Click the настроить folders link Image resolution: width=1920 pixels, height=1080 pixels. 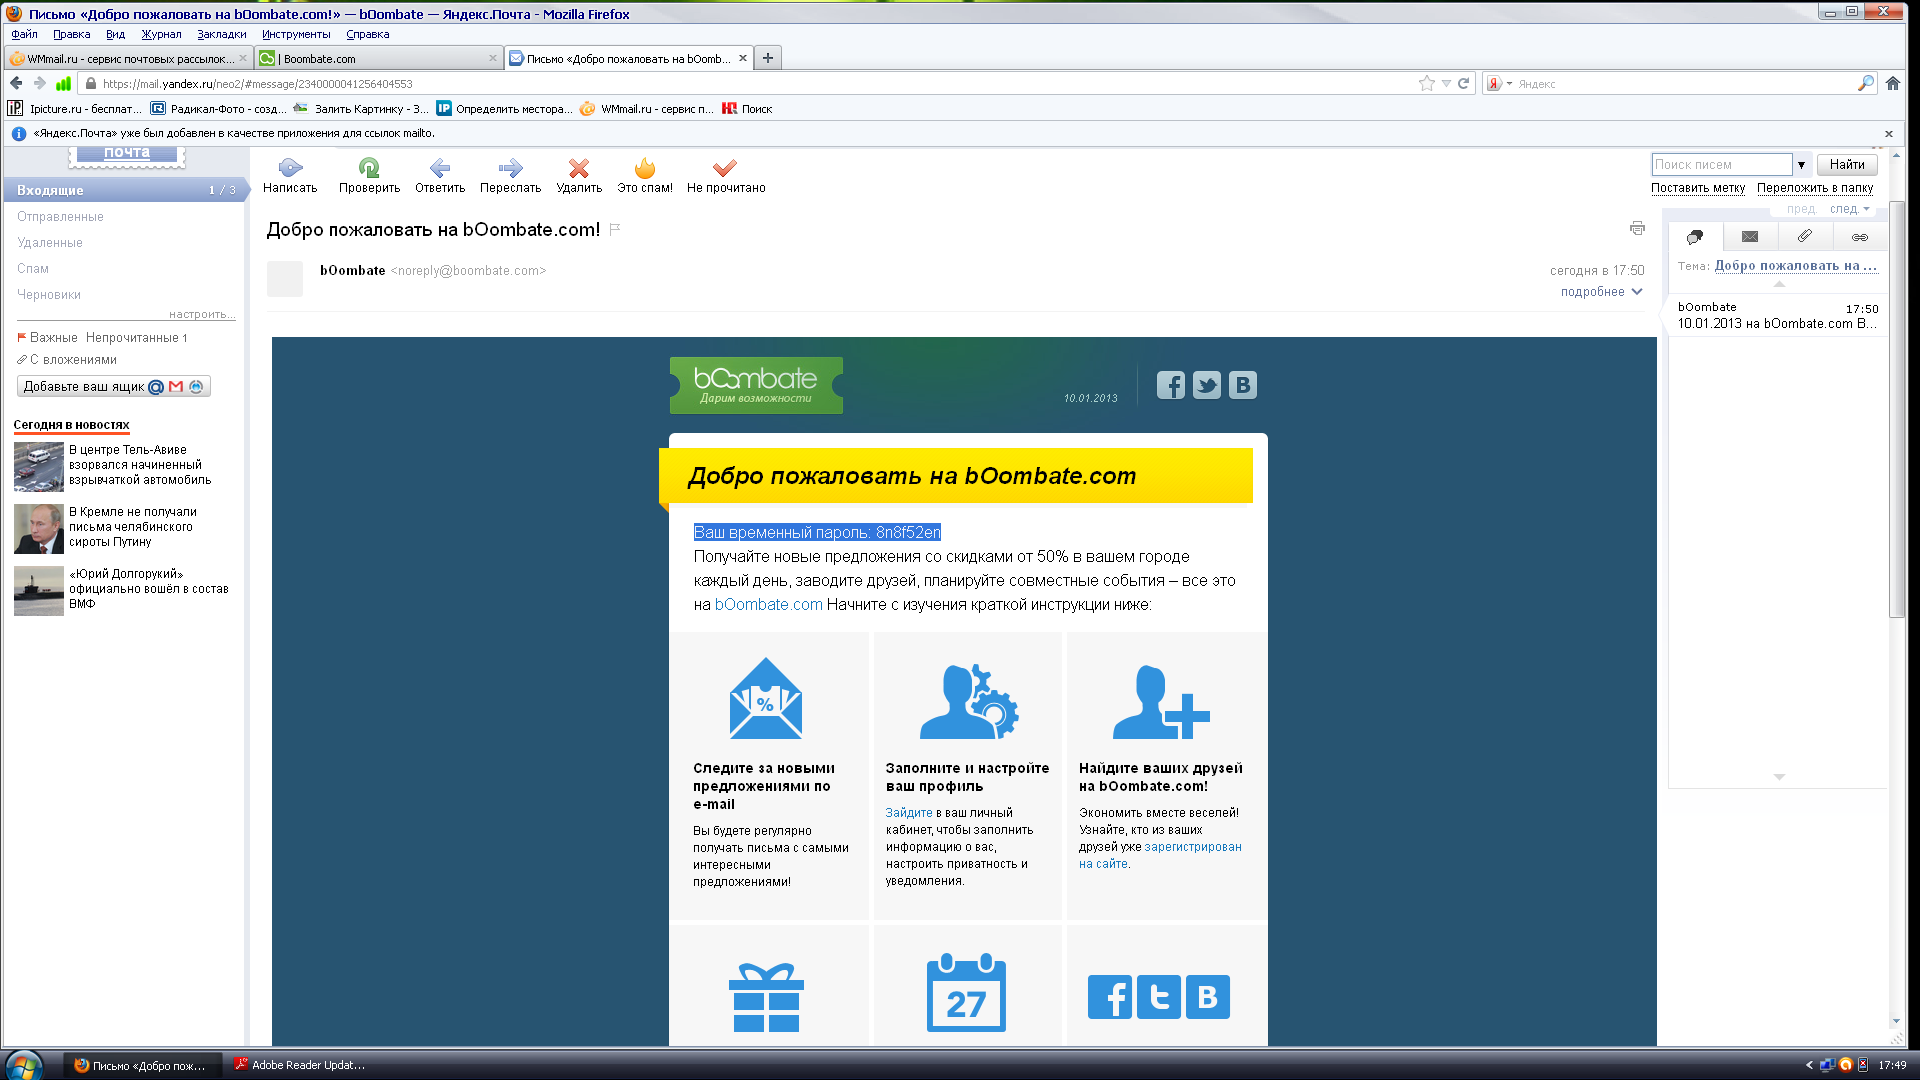[202, 314]
